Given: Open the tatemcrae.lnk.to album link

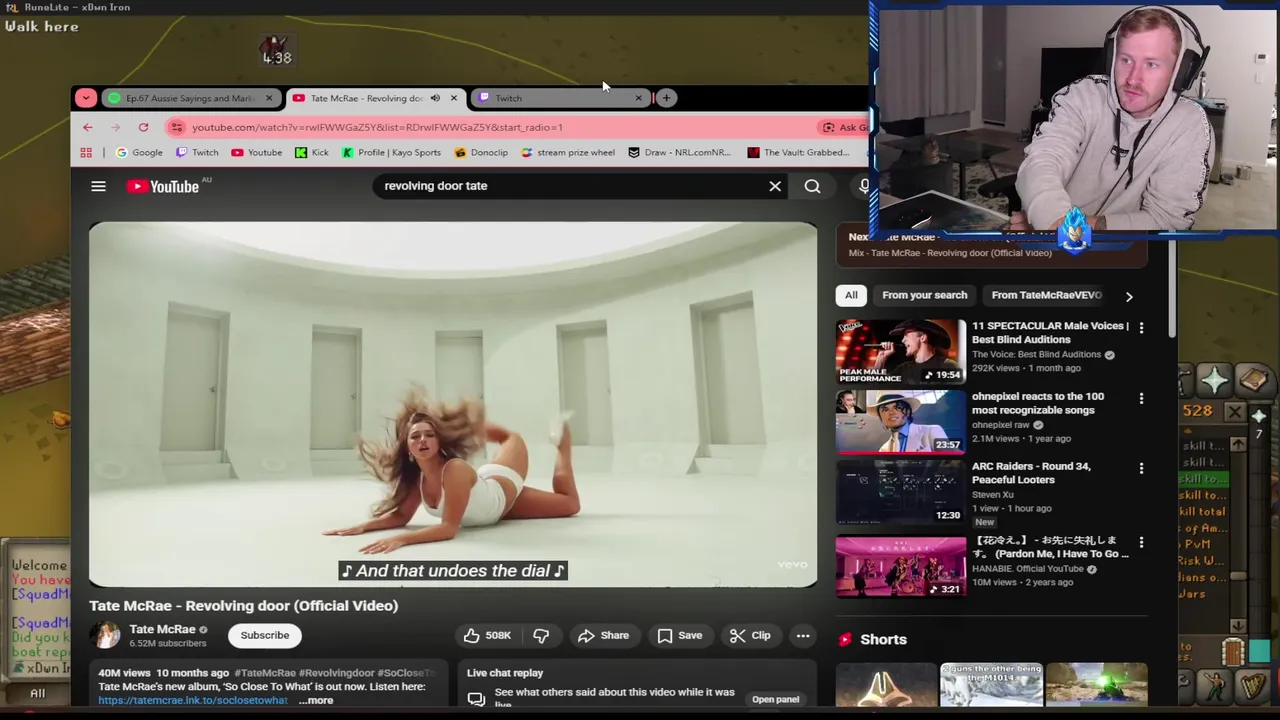Looking at the screenshot, I should tap(193, 700).
